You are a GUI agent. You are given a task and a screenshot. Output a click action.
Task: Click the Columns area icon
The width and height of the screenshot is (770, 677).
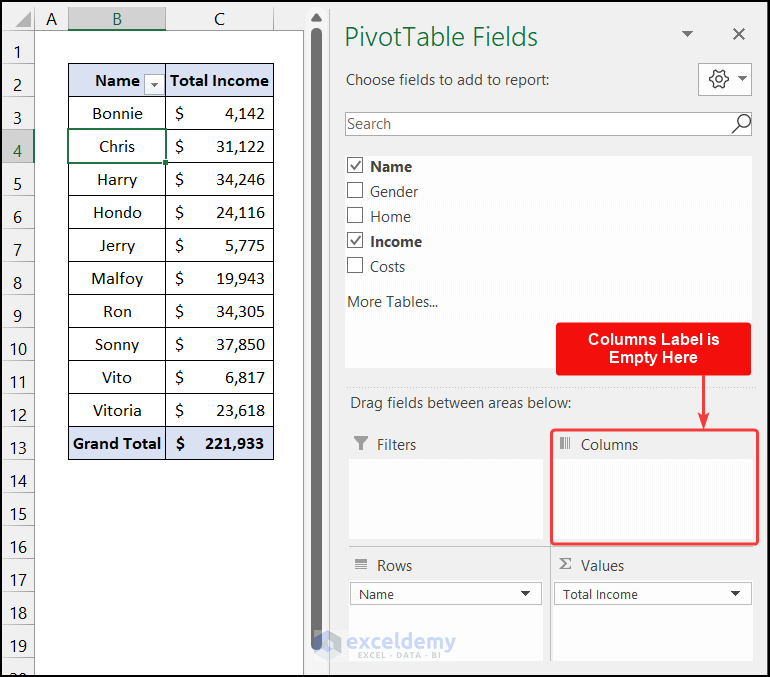coord(565,443)
